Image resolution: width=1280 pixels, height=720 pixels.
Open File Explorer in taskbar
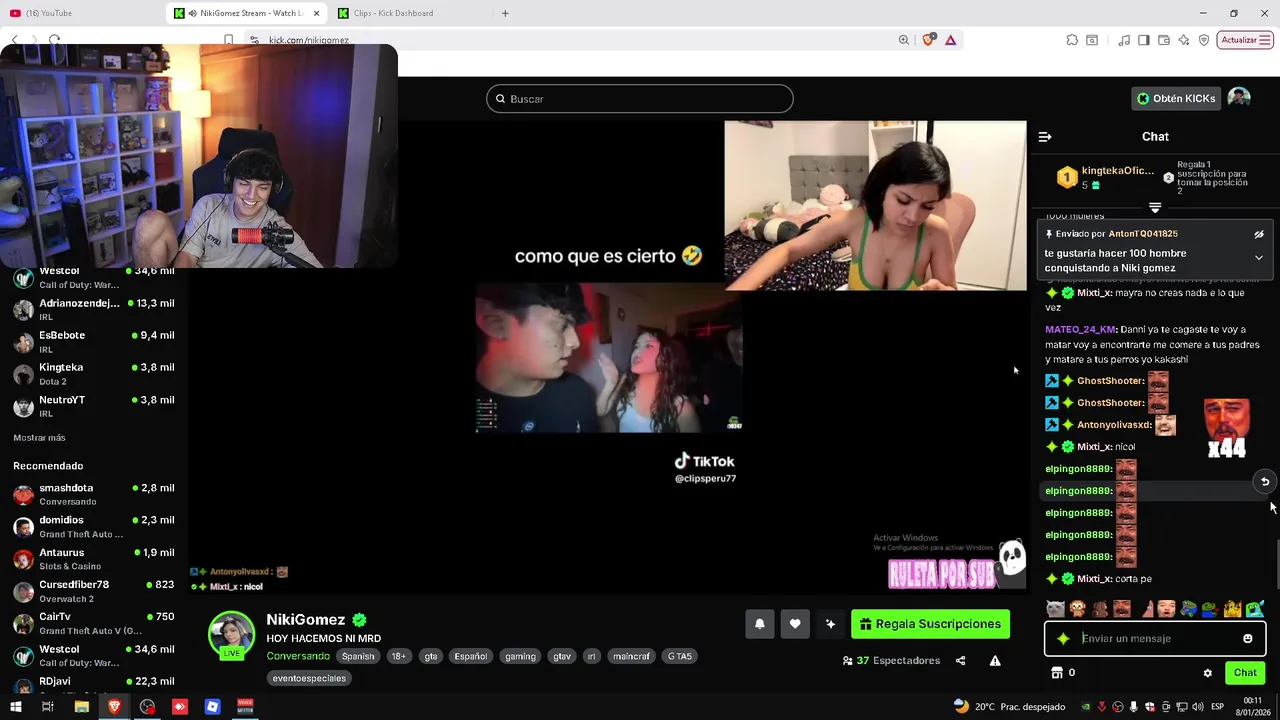point(82,707)
